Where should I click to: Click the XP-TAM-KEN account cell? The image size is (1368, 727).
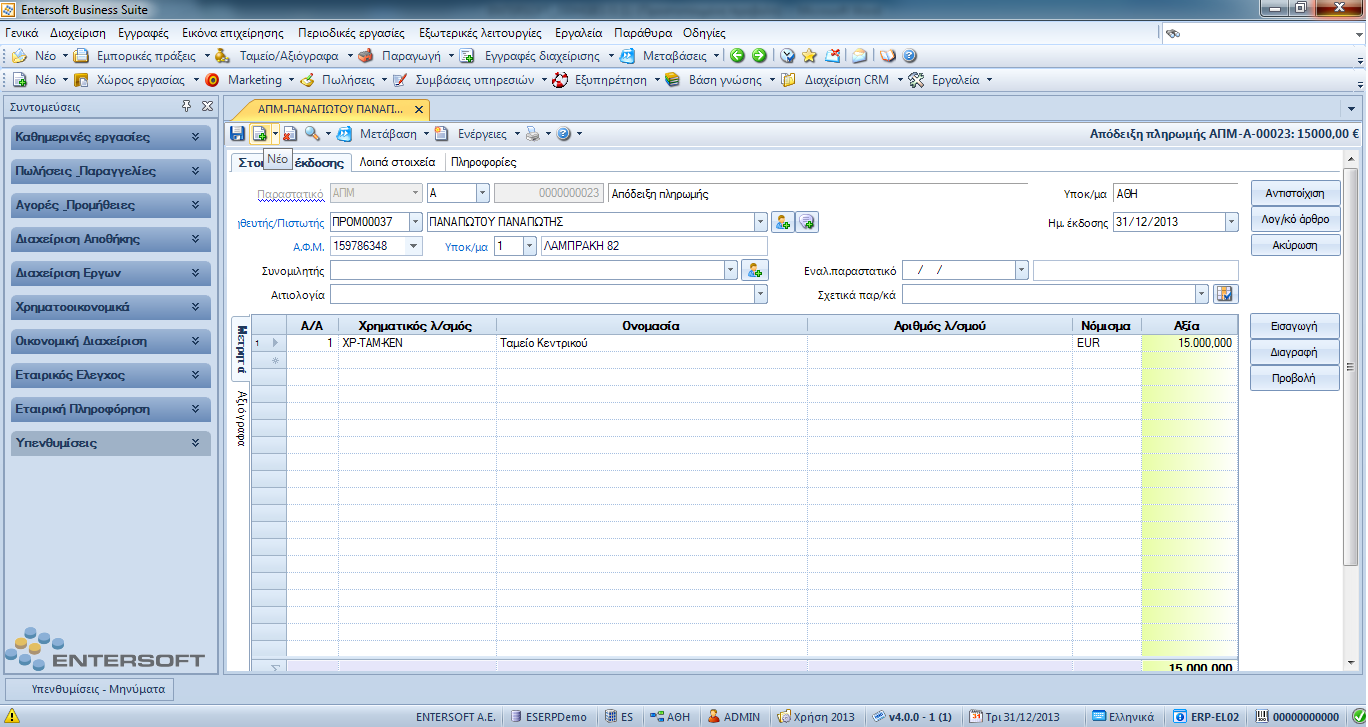[418, 343]
